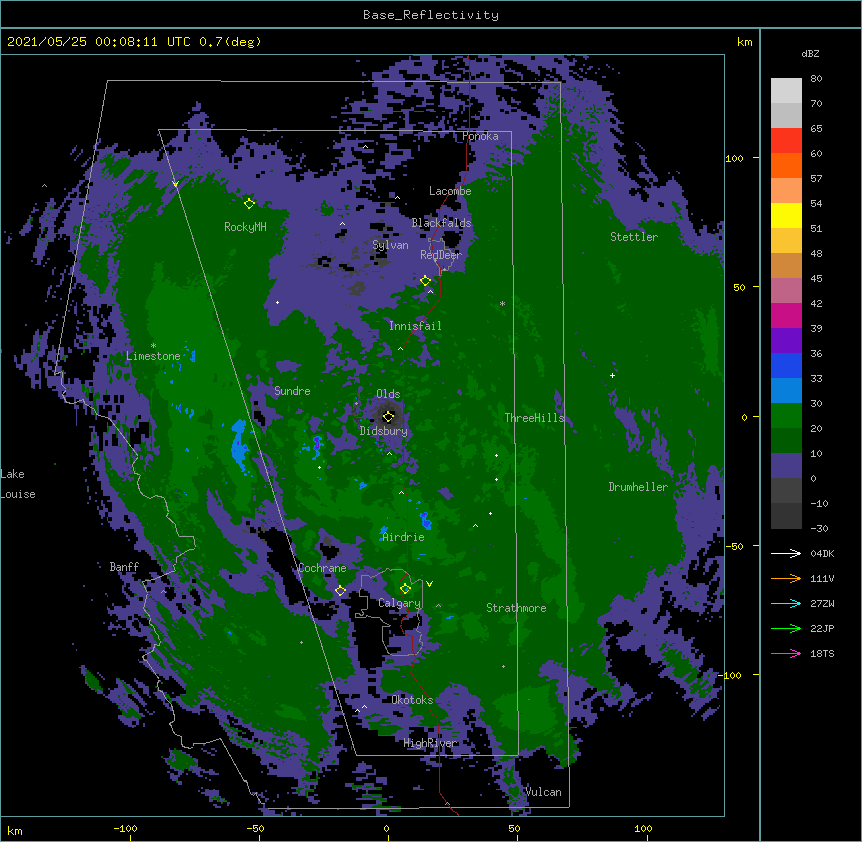
Task: Click the Sylvan label
Action: [390, 245]
